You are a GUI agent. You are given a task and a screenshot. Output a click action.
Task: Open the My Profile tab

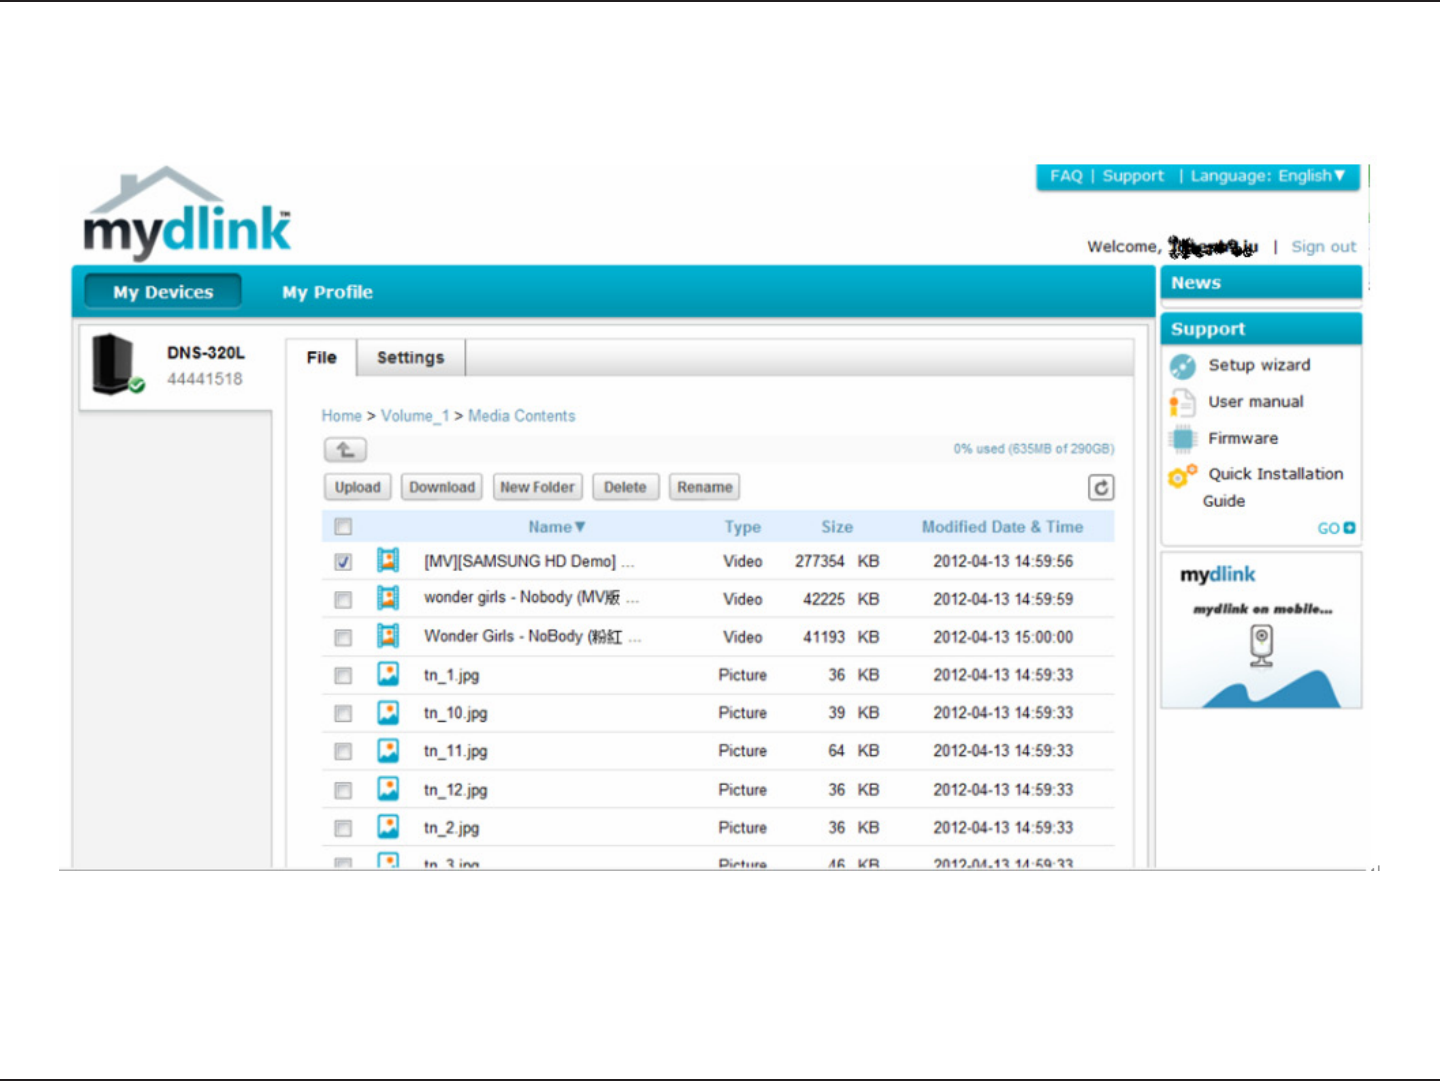pos(327,292)
